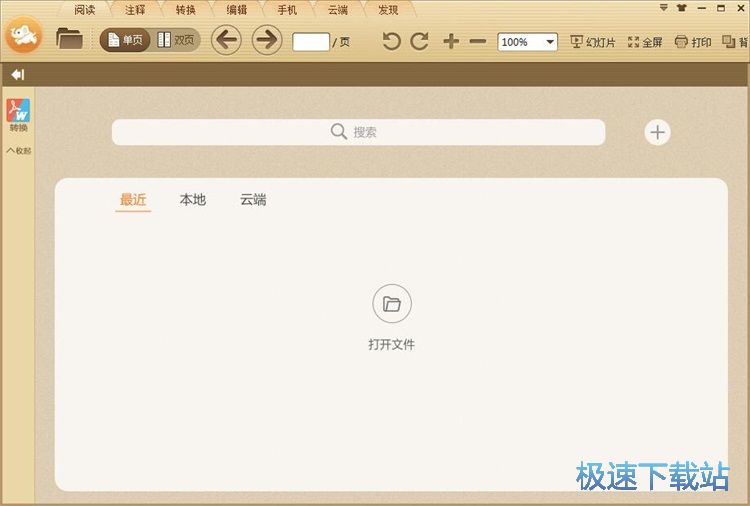
Task: Select the 云端 cloud files tab in panel
Action: coord(253,199)
